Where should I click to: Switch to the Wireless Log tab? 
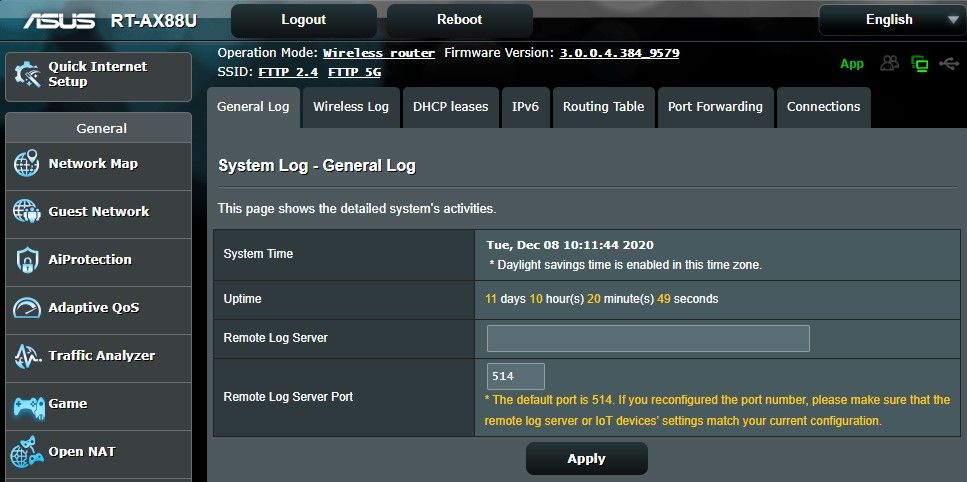click(351, 107)
